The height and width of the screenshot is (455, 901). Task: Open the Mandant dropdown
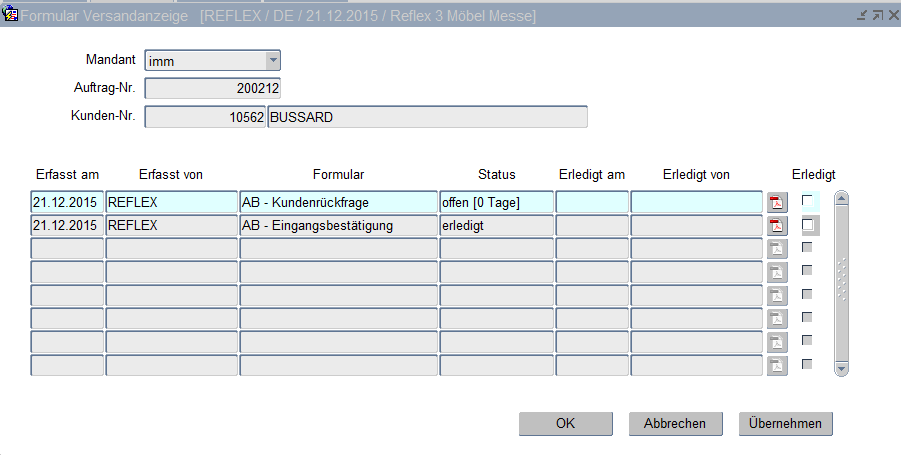pyautogui.click(x=273, y=61)
